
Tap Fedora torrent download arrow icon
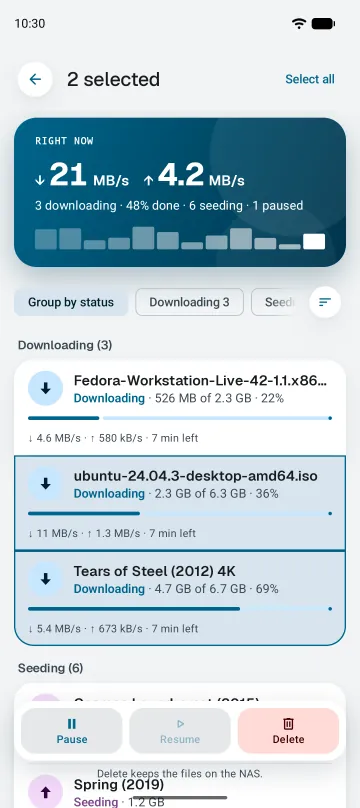(45, 388)
